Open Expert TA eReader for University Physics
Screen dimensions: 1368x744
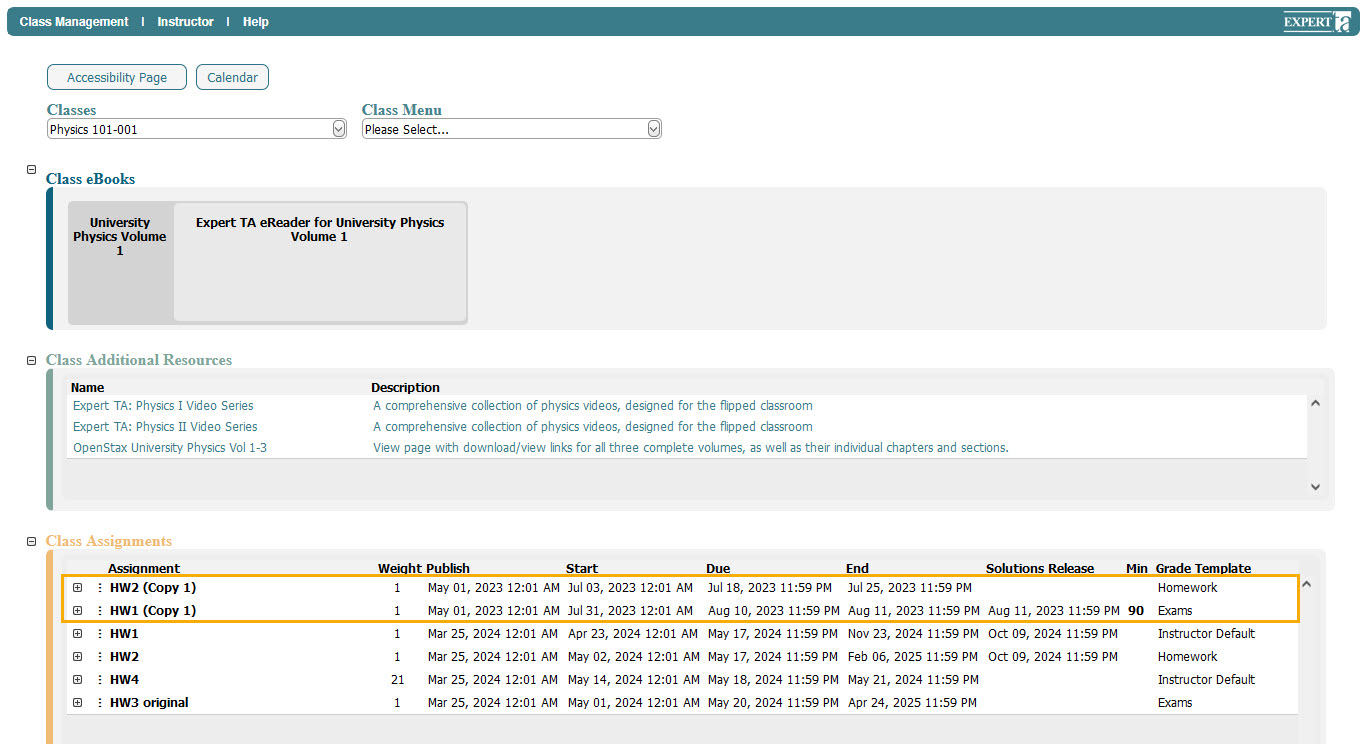pos(320,262)
